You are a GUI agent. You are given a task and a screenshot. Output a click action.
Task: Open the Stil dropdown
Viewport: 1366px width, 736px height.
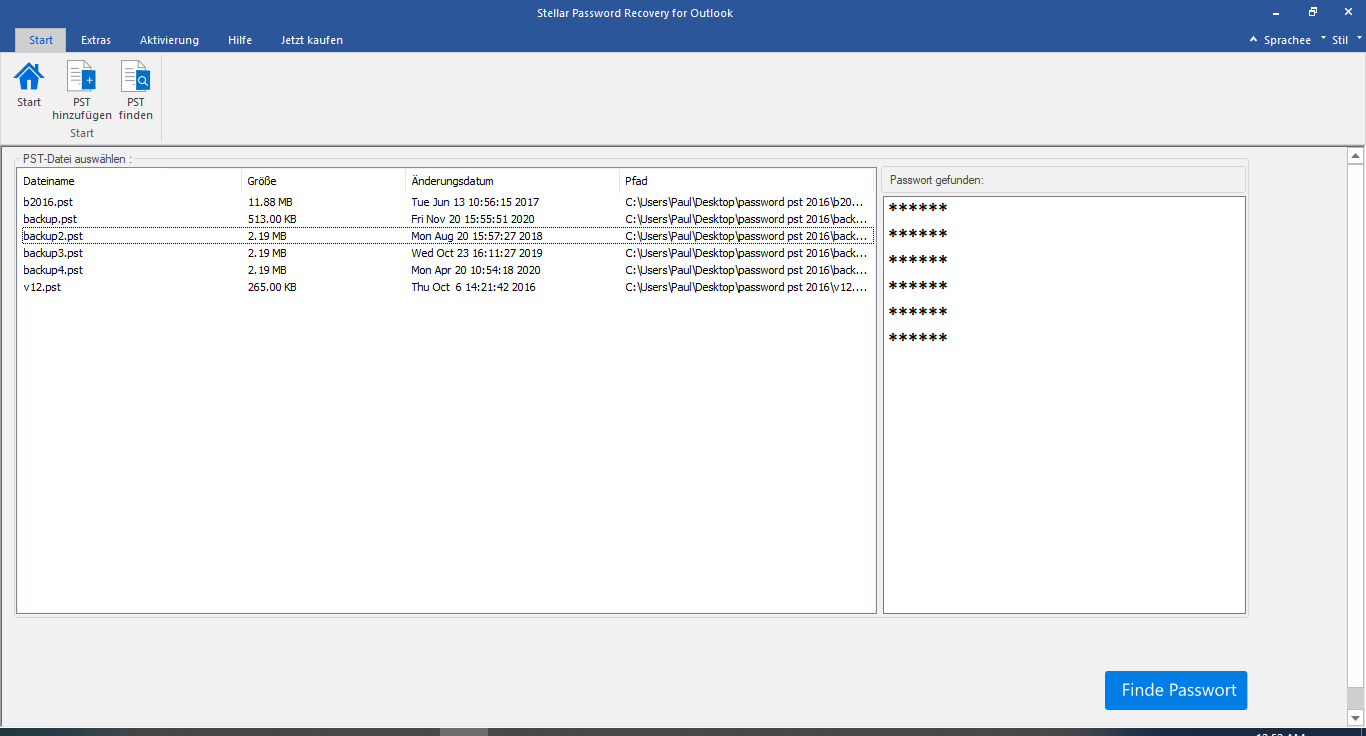coord(1347,40)
